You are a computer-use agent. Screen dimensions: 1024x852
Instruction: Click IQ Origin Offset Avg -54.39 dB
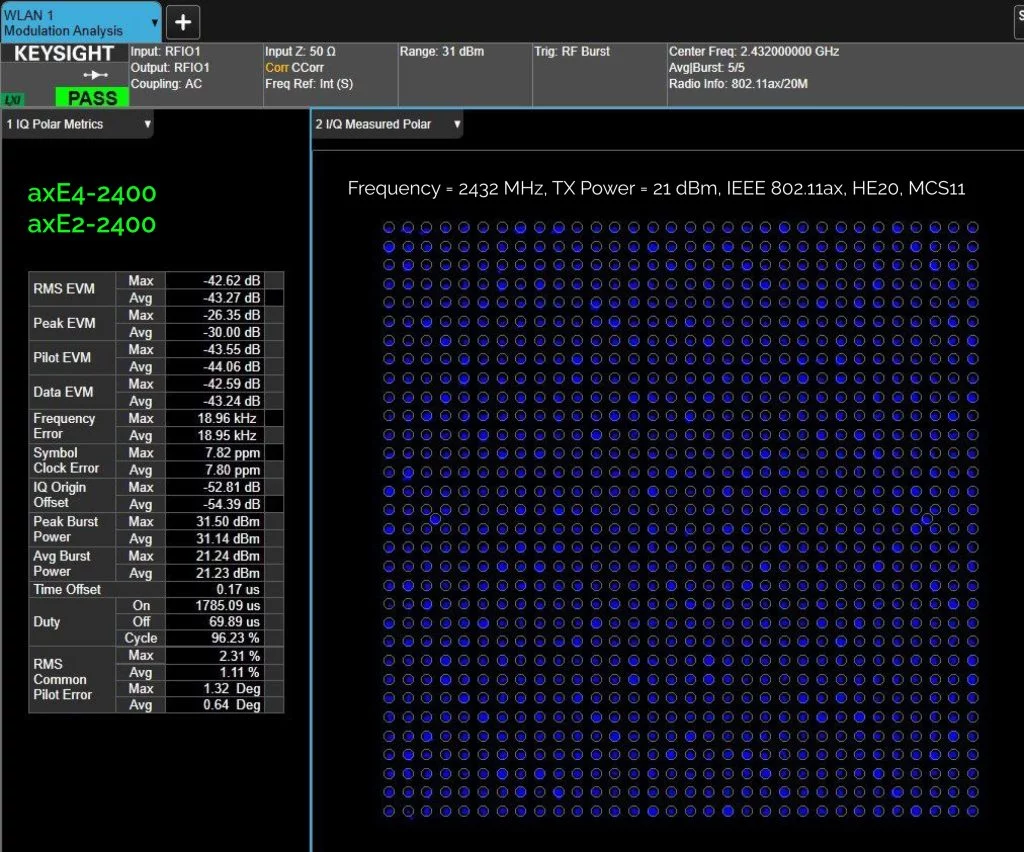click(214, 505)
